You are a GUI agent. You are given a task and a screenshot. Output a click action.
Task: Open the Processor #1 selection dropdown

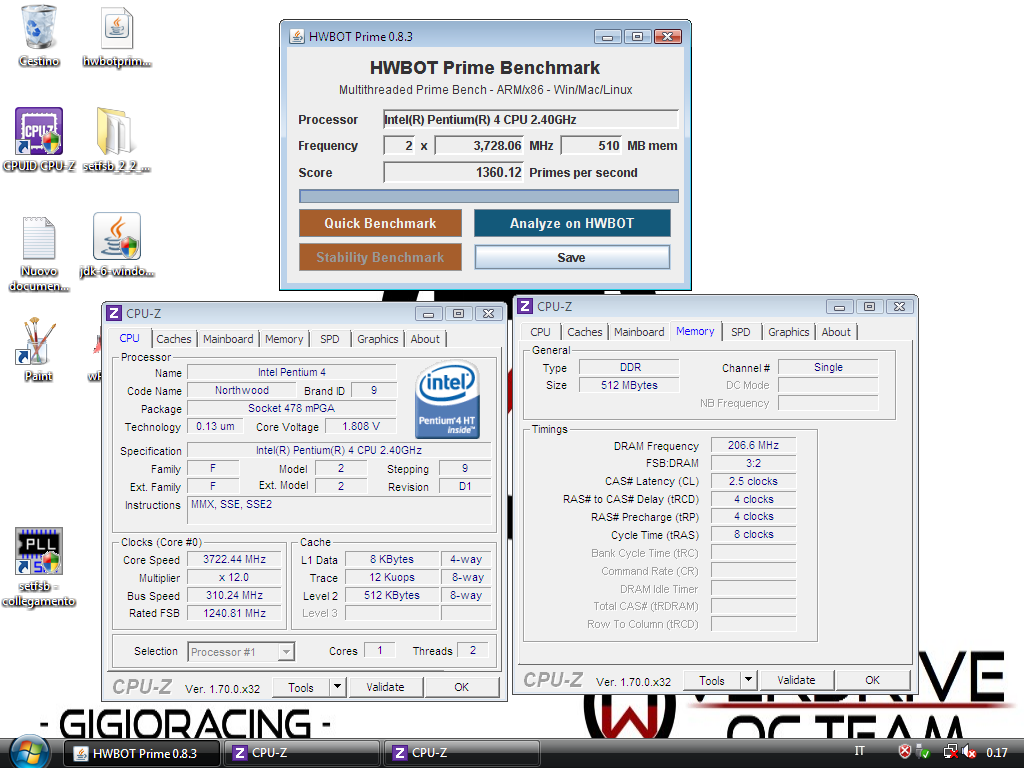point(241,652)
